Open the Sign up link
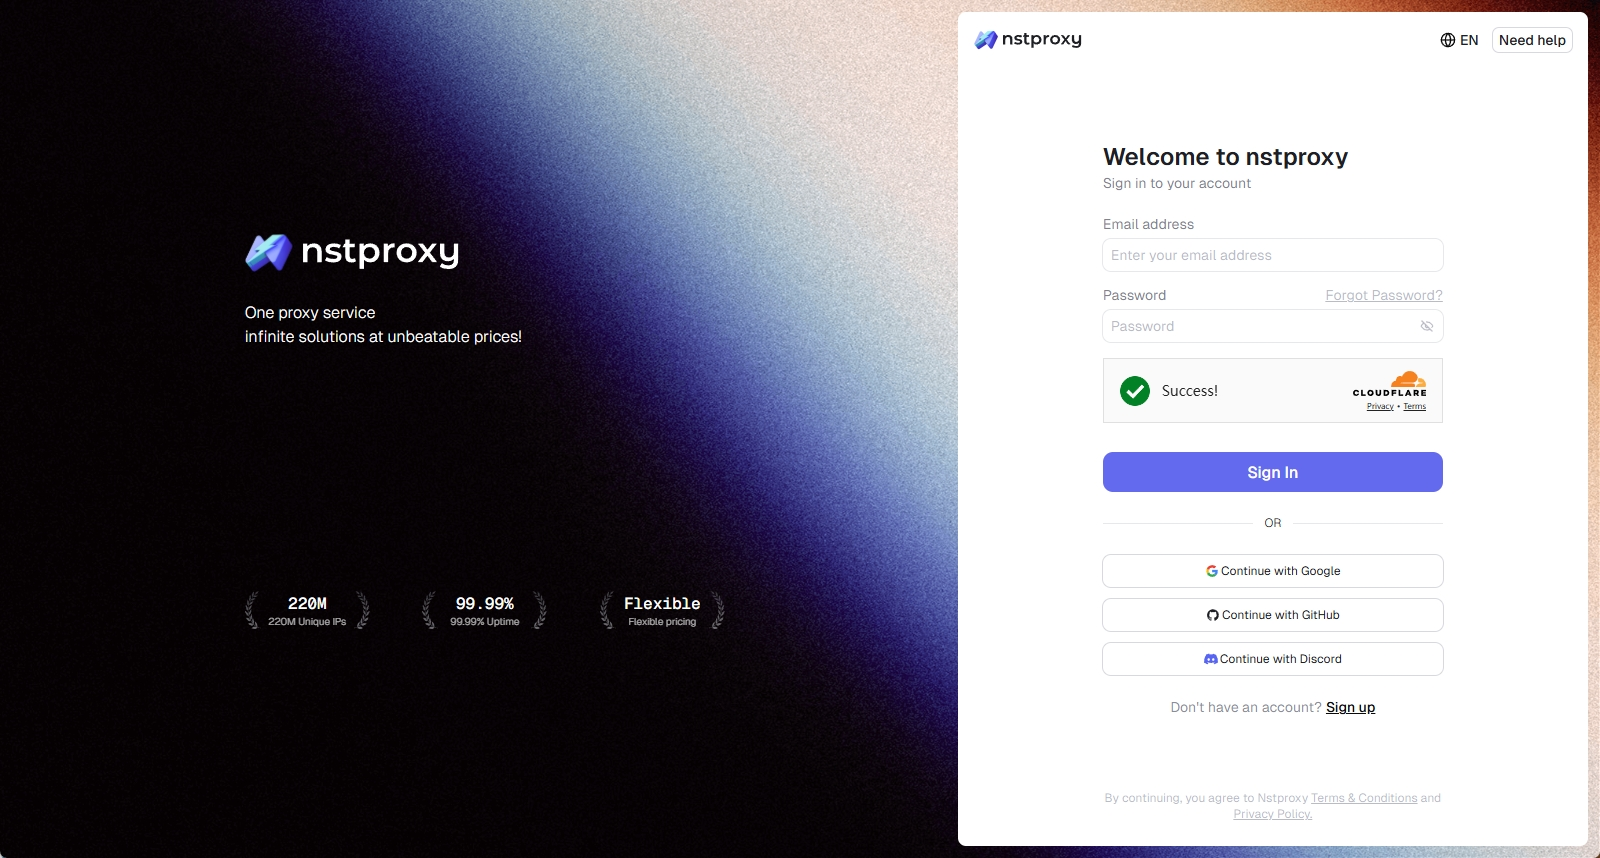This screenshot has height=858, width=1600. (1350, 707)
